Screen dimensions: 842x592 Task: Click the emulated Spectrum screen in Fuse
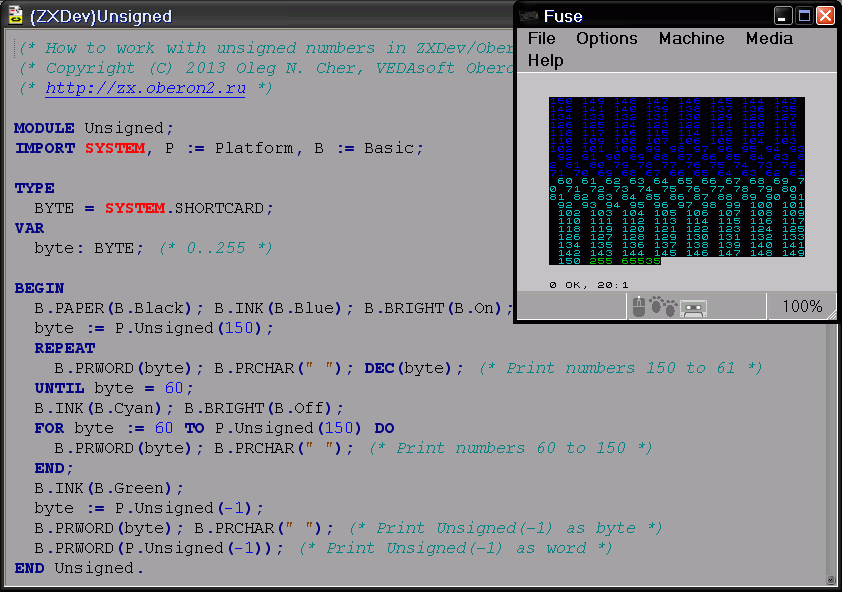pyautogui.click(x=677, y=181)
